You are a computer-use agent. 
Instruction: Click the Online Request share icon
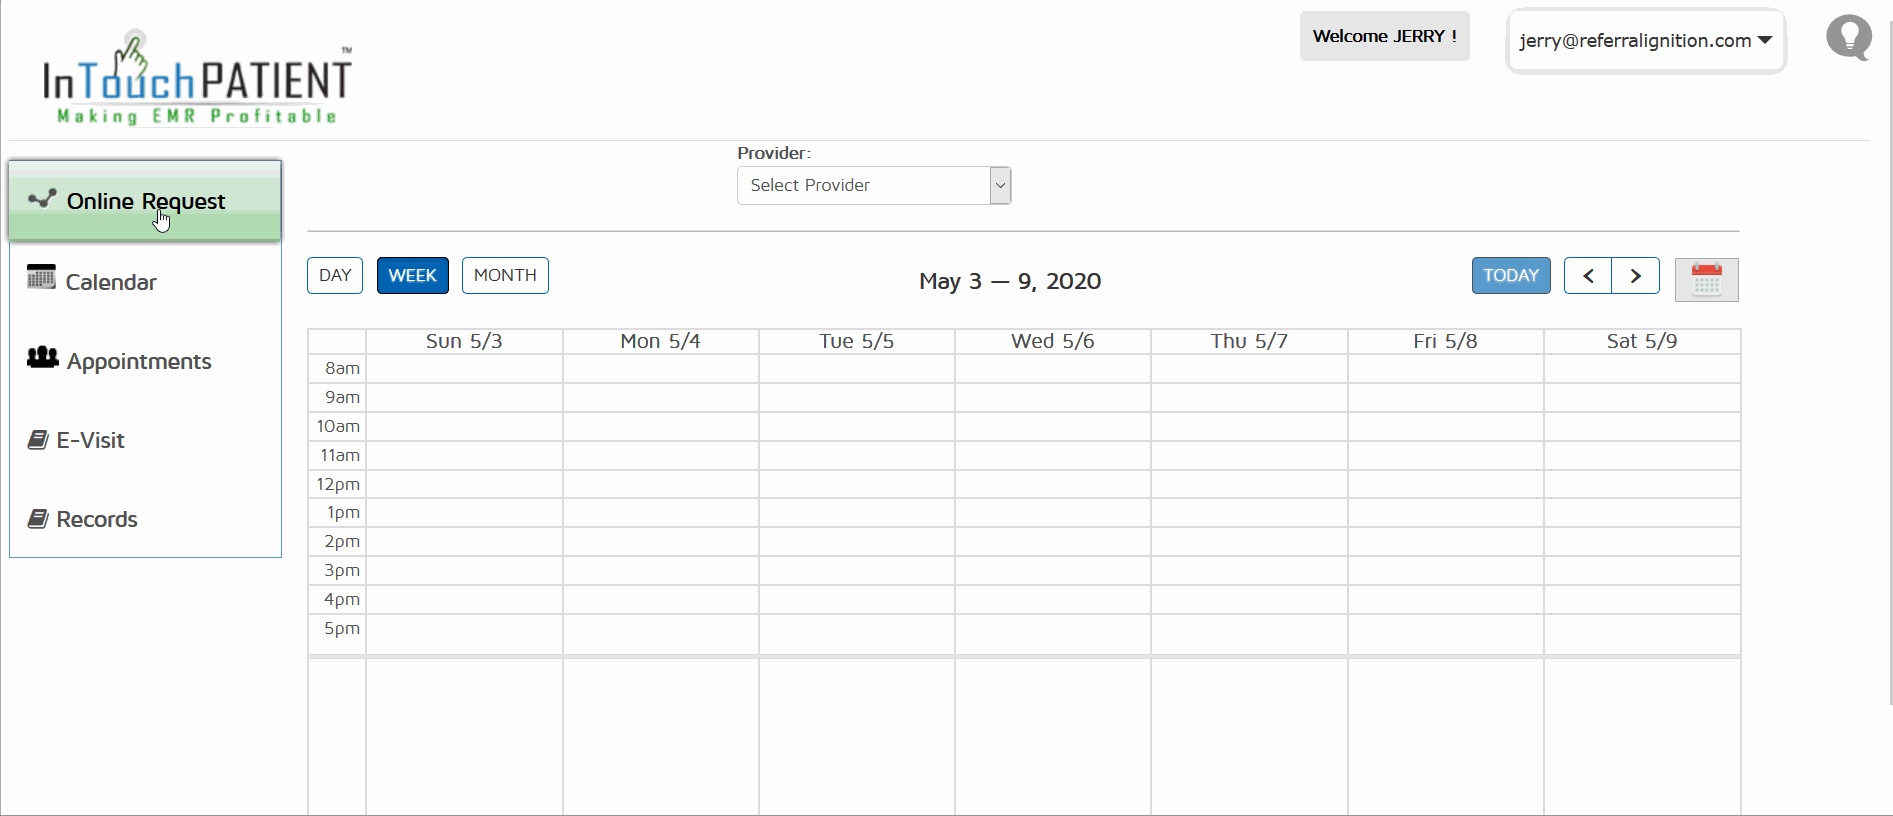click(x=42, y=199)
